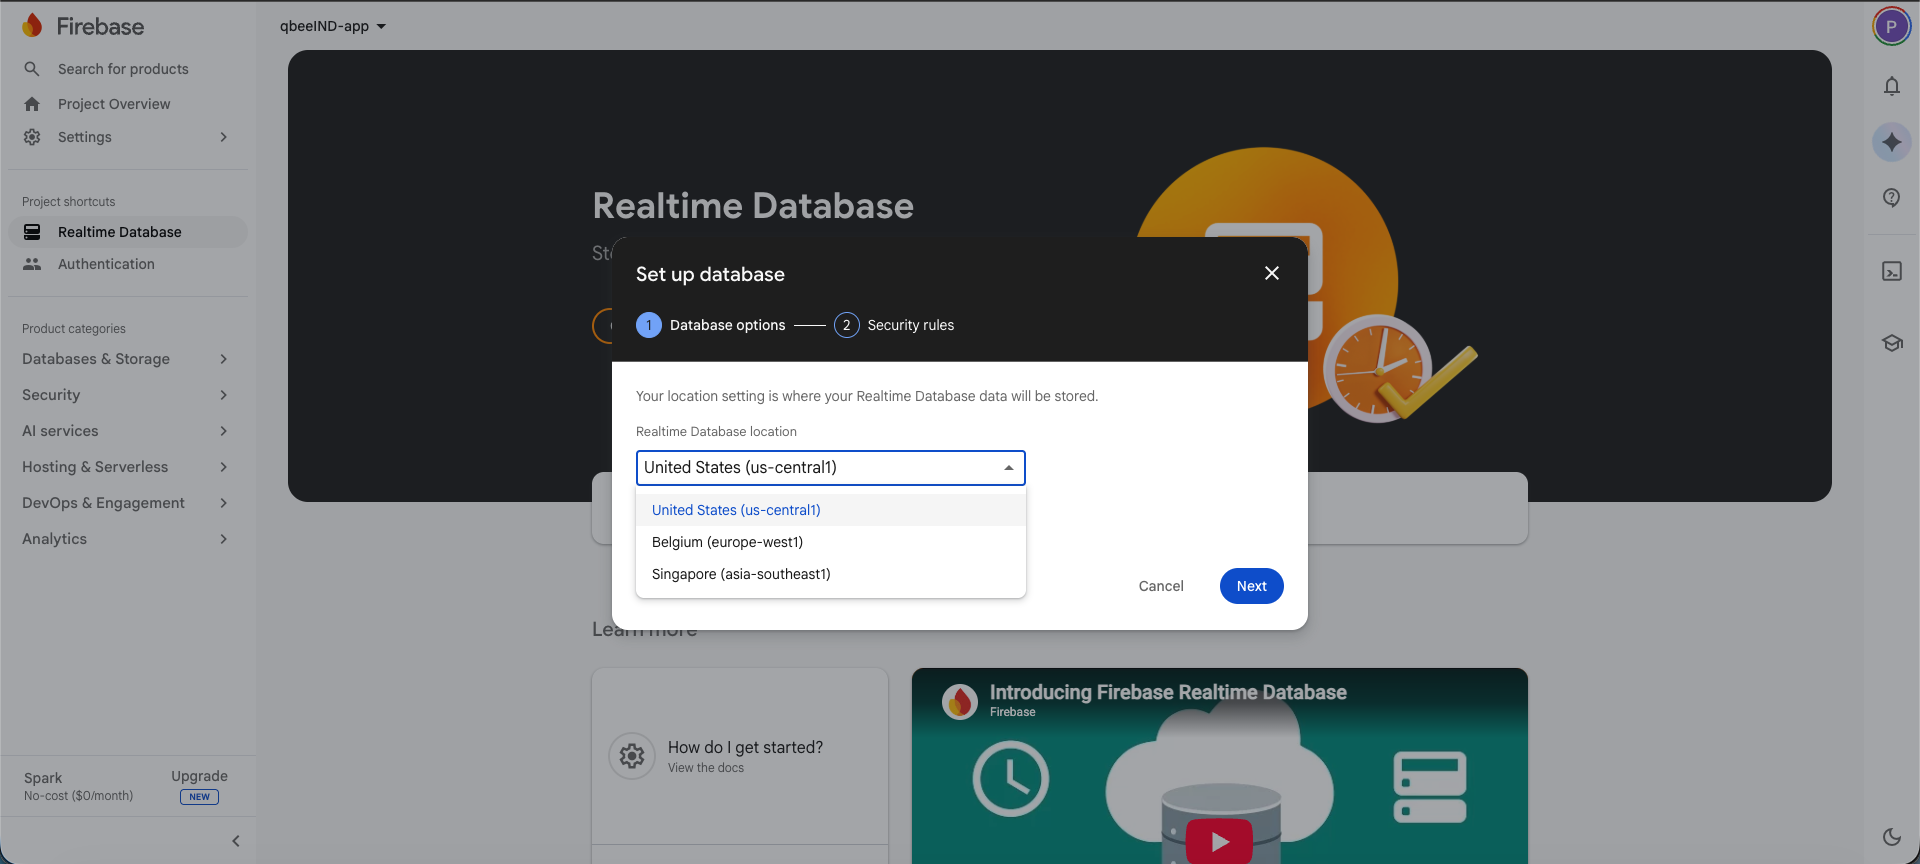The width and height of the screenshot is (1920, 864).
Task: Select Singapore (asia-southeast1) option
Action: 831,574
